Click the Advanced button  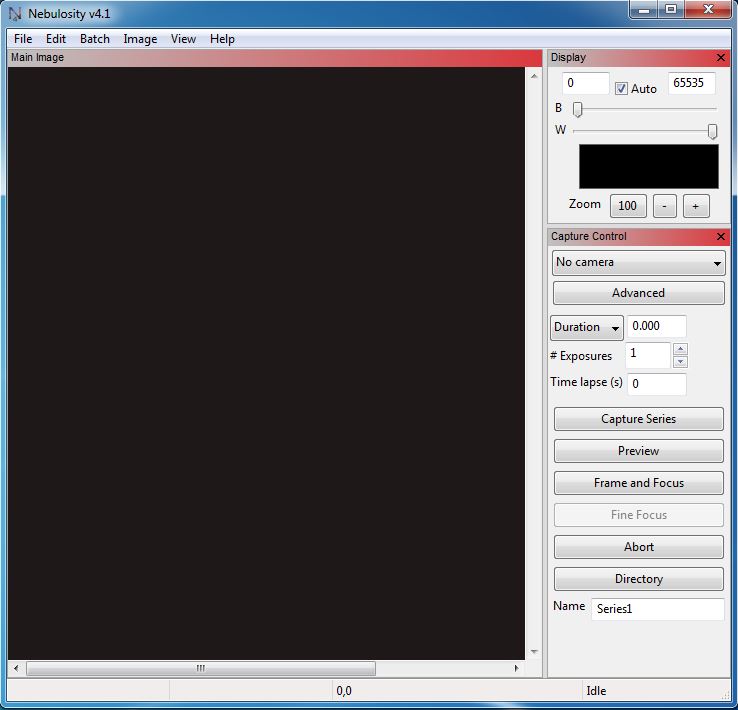coord(639,293)
